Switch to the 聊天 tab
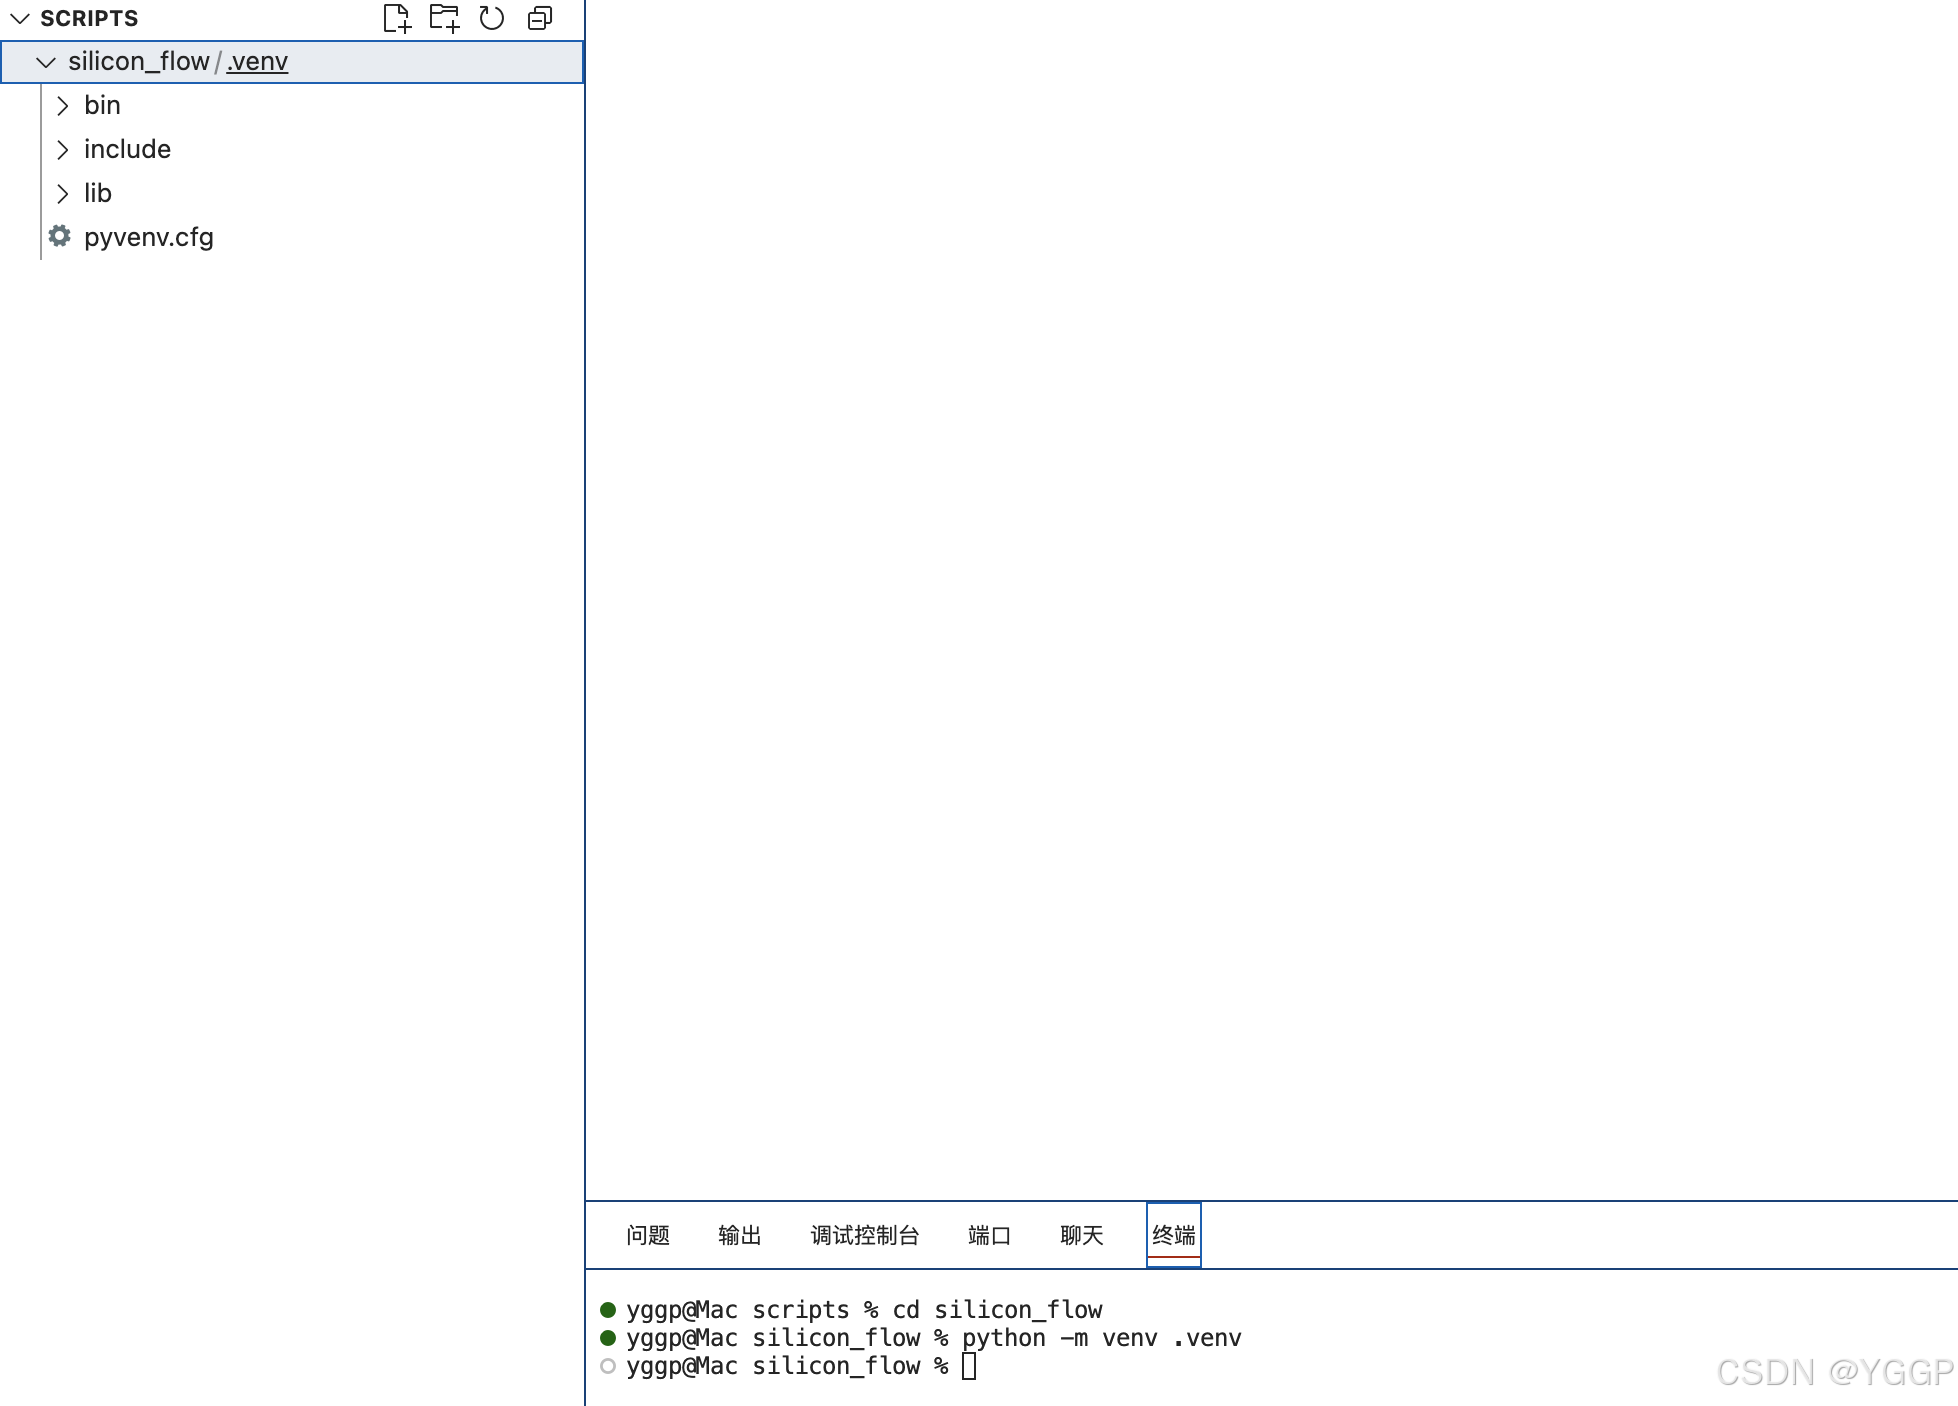Image resolution: width=1958 pixels, height=1406 pixels. tap(1081, 1235)
